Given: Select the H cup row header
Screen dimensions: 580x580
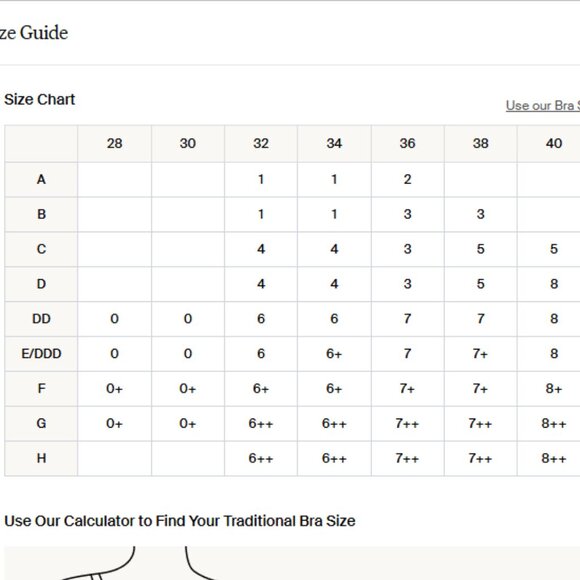Looking at the screenshot, I should 41,458.
